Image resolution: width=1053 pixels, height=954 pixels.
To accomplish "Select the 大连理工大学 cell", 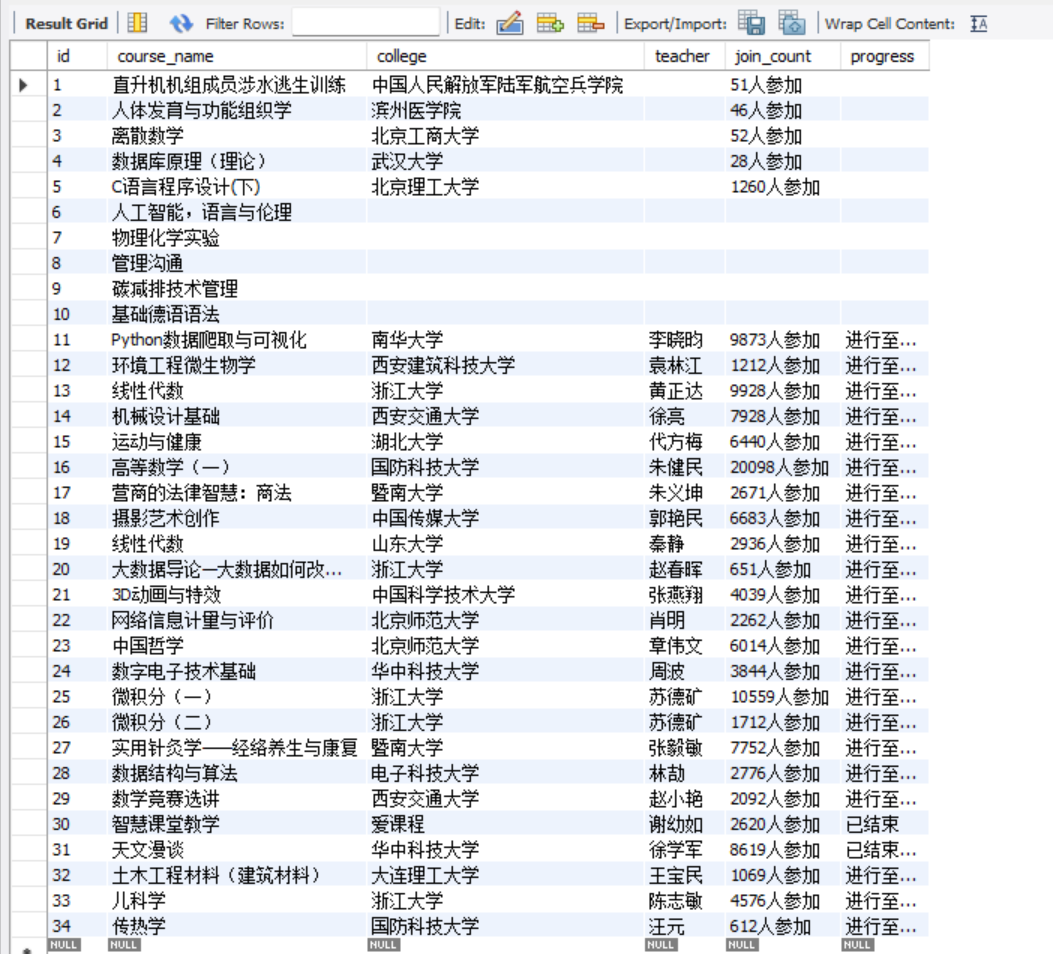I will [506, 875].
